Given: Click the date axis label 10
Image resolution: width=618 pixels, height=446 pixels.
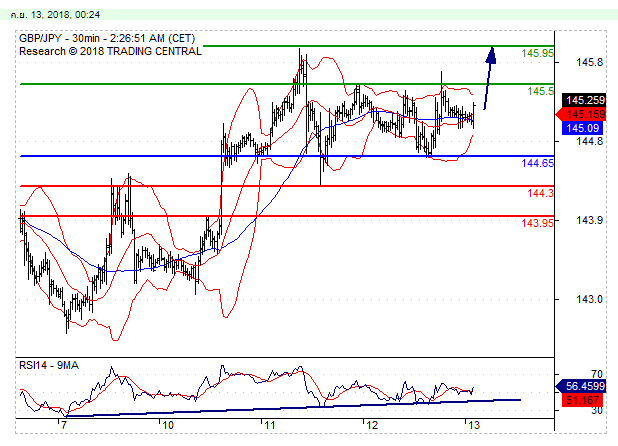Looking at the screenshot, I should [168, 425].
